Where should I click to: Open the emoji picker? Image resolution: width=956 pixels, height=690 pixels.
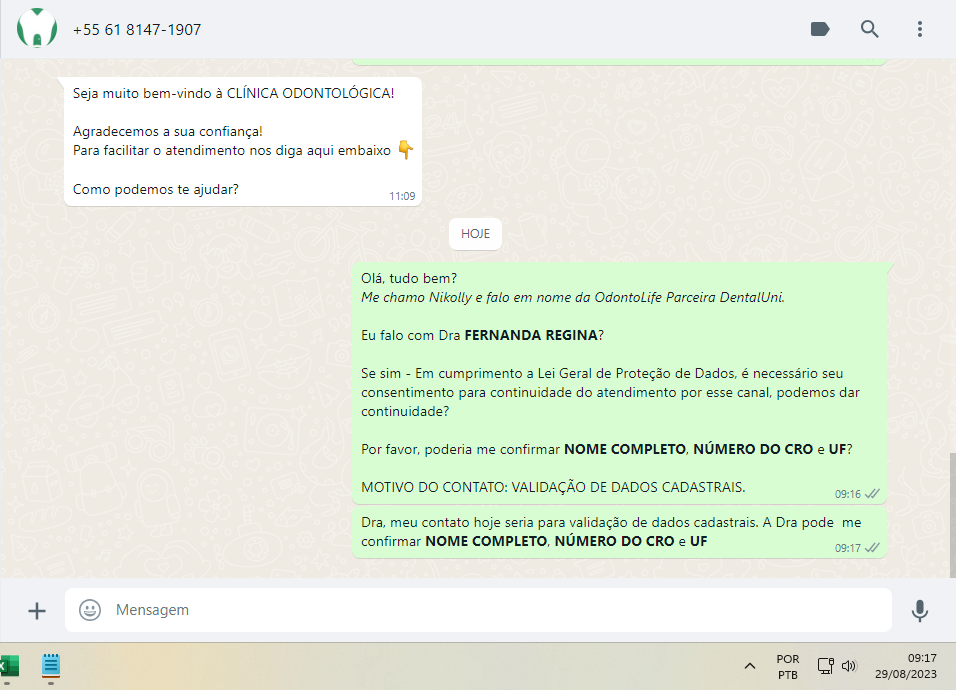tap(90, 610)
